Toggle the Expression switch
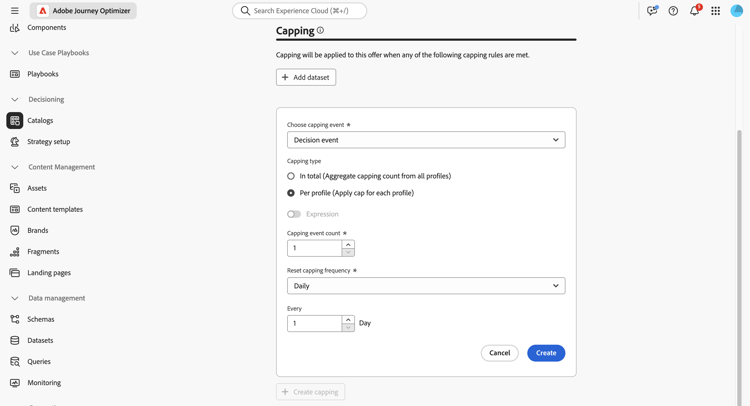 (x=294, y=214)
